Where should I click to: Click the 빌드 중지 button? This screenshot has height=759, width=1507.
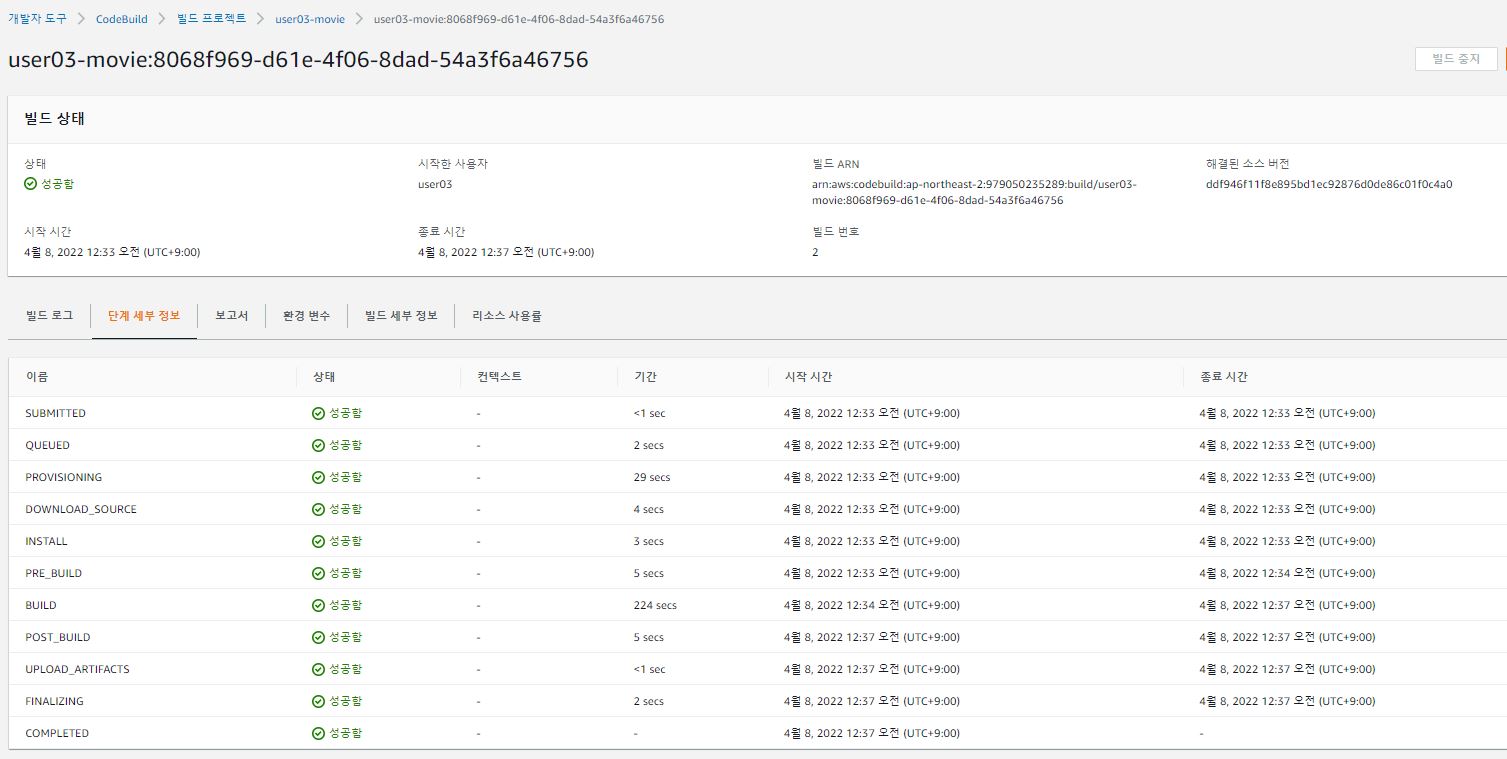(x=1456, y=59)
